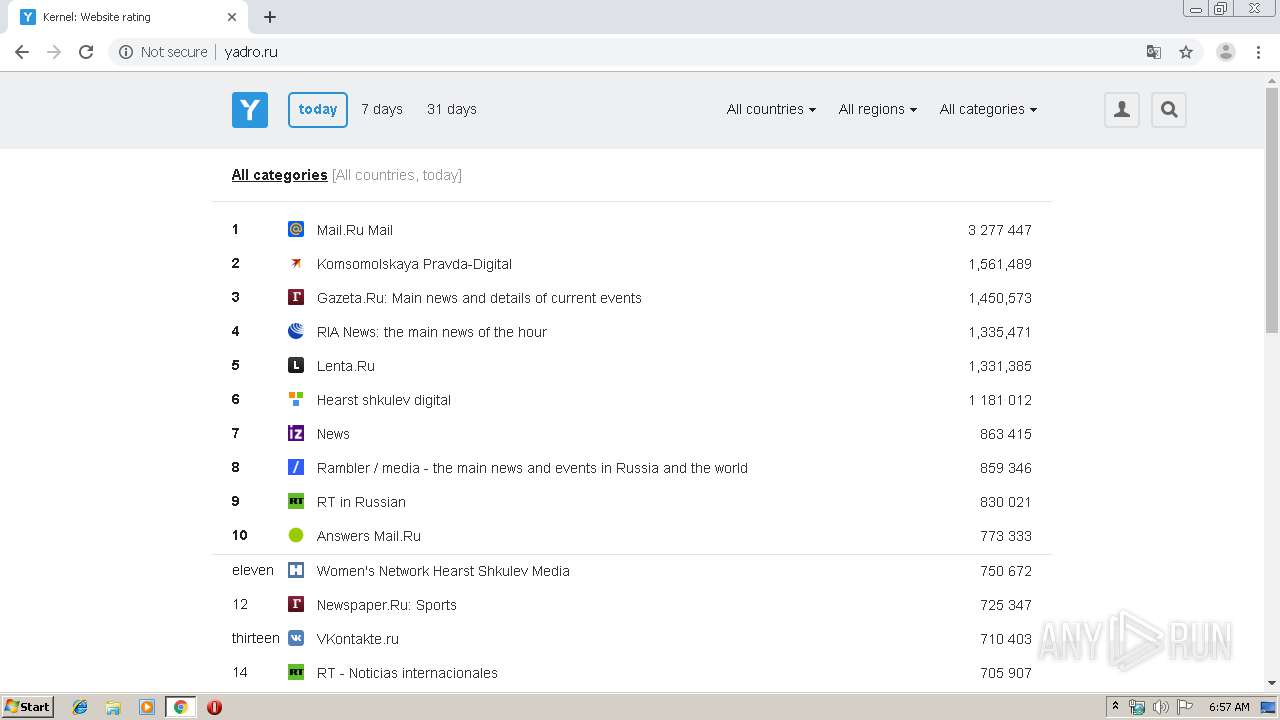Click the Chrome taskbar icon
The height and width of the screenshot is (720, 1280).
coord(180,707)
